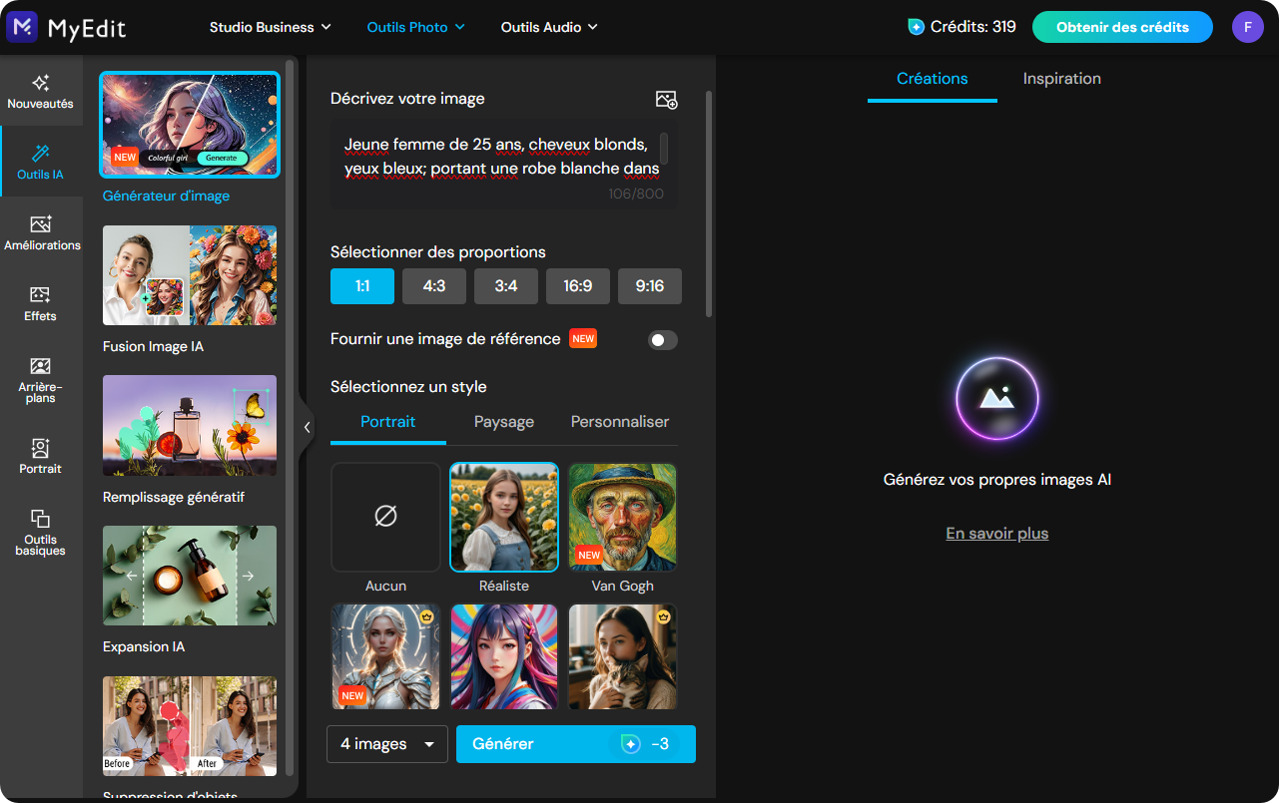Click the credits shield icon
This screenshot has width=1279, height=803.
[916, 27]
